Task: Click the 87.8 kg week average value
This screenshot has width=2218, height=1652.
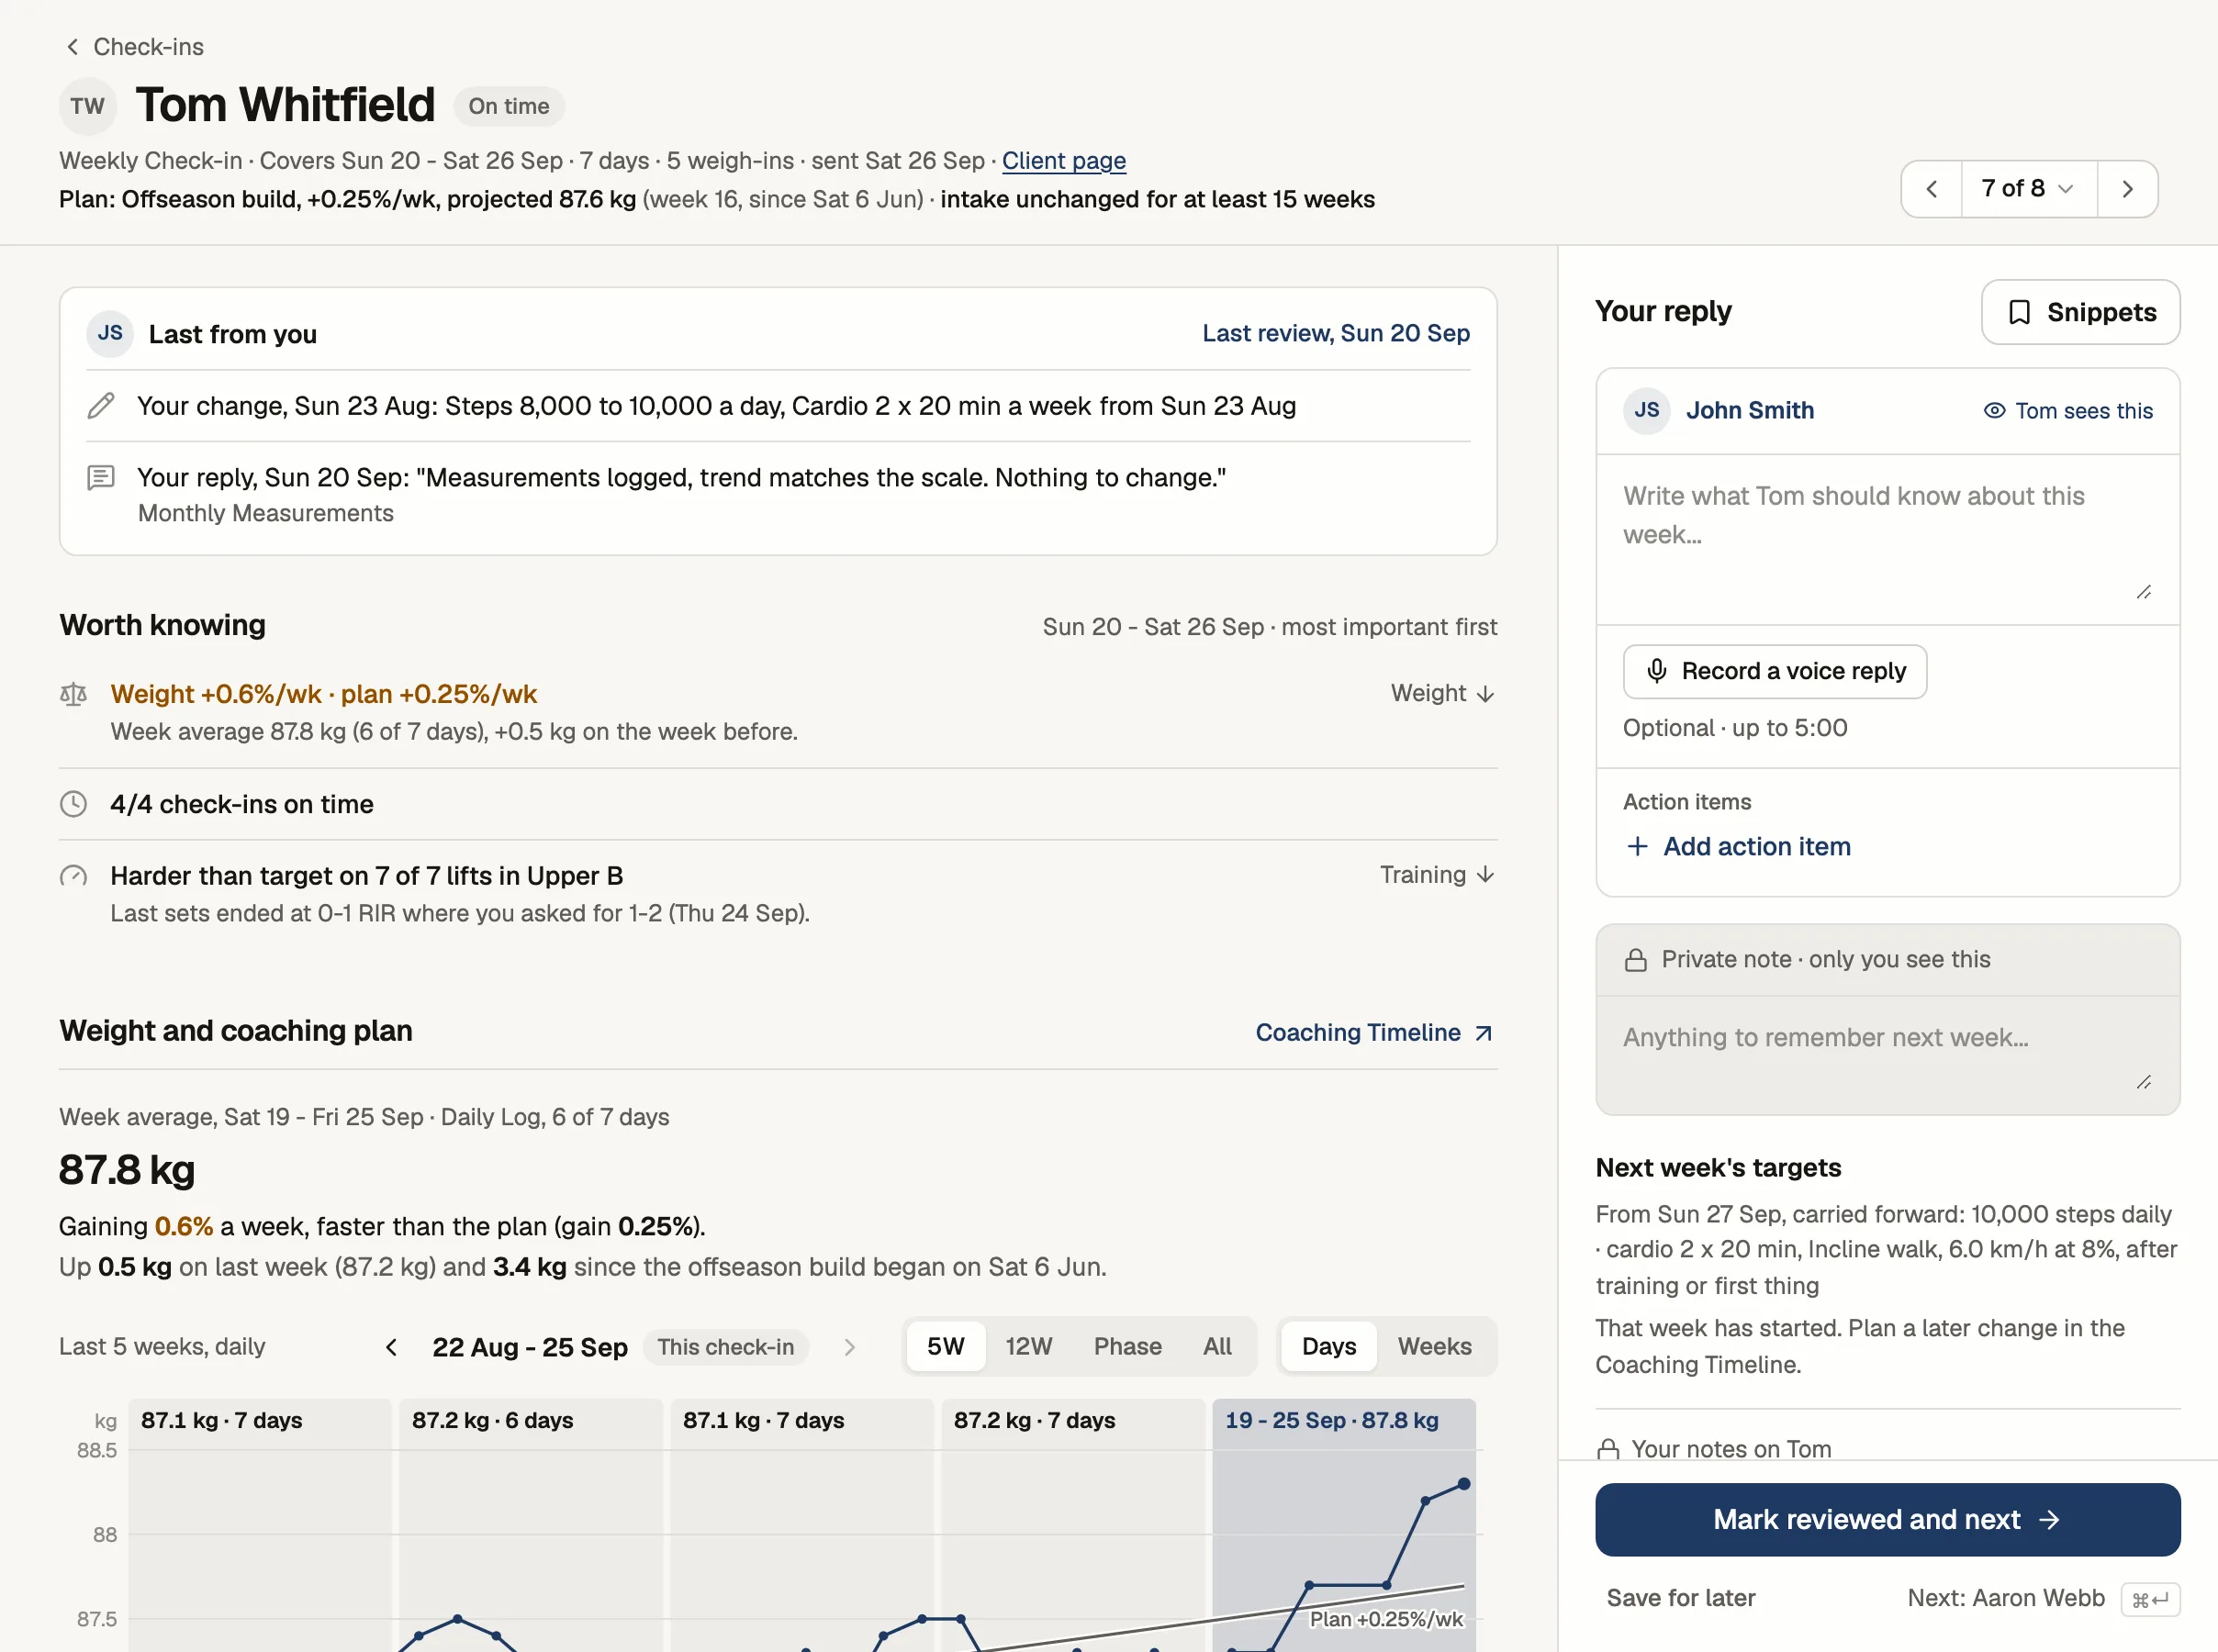Action: point(127,1170)
